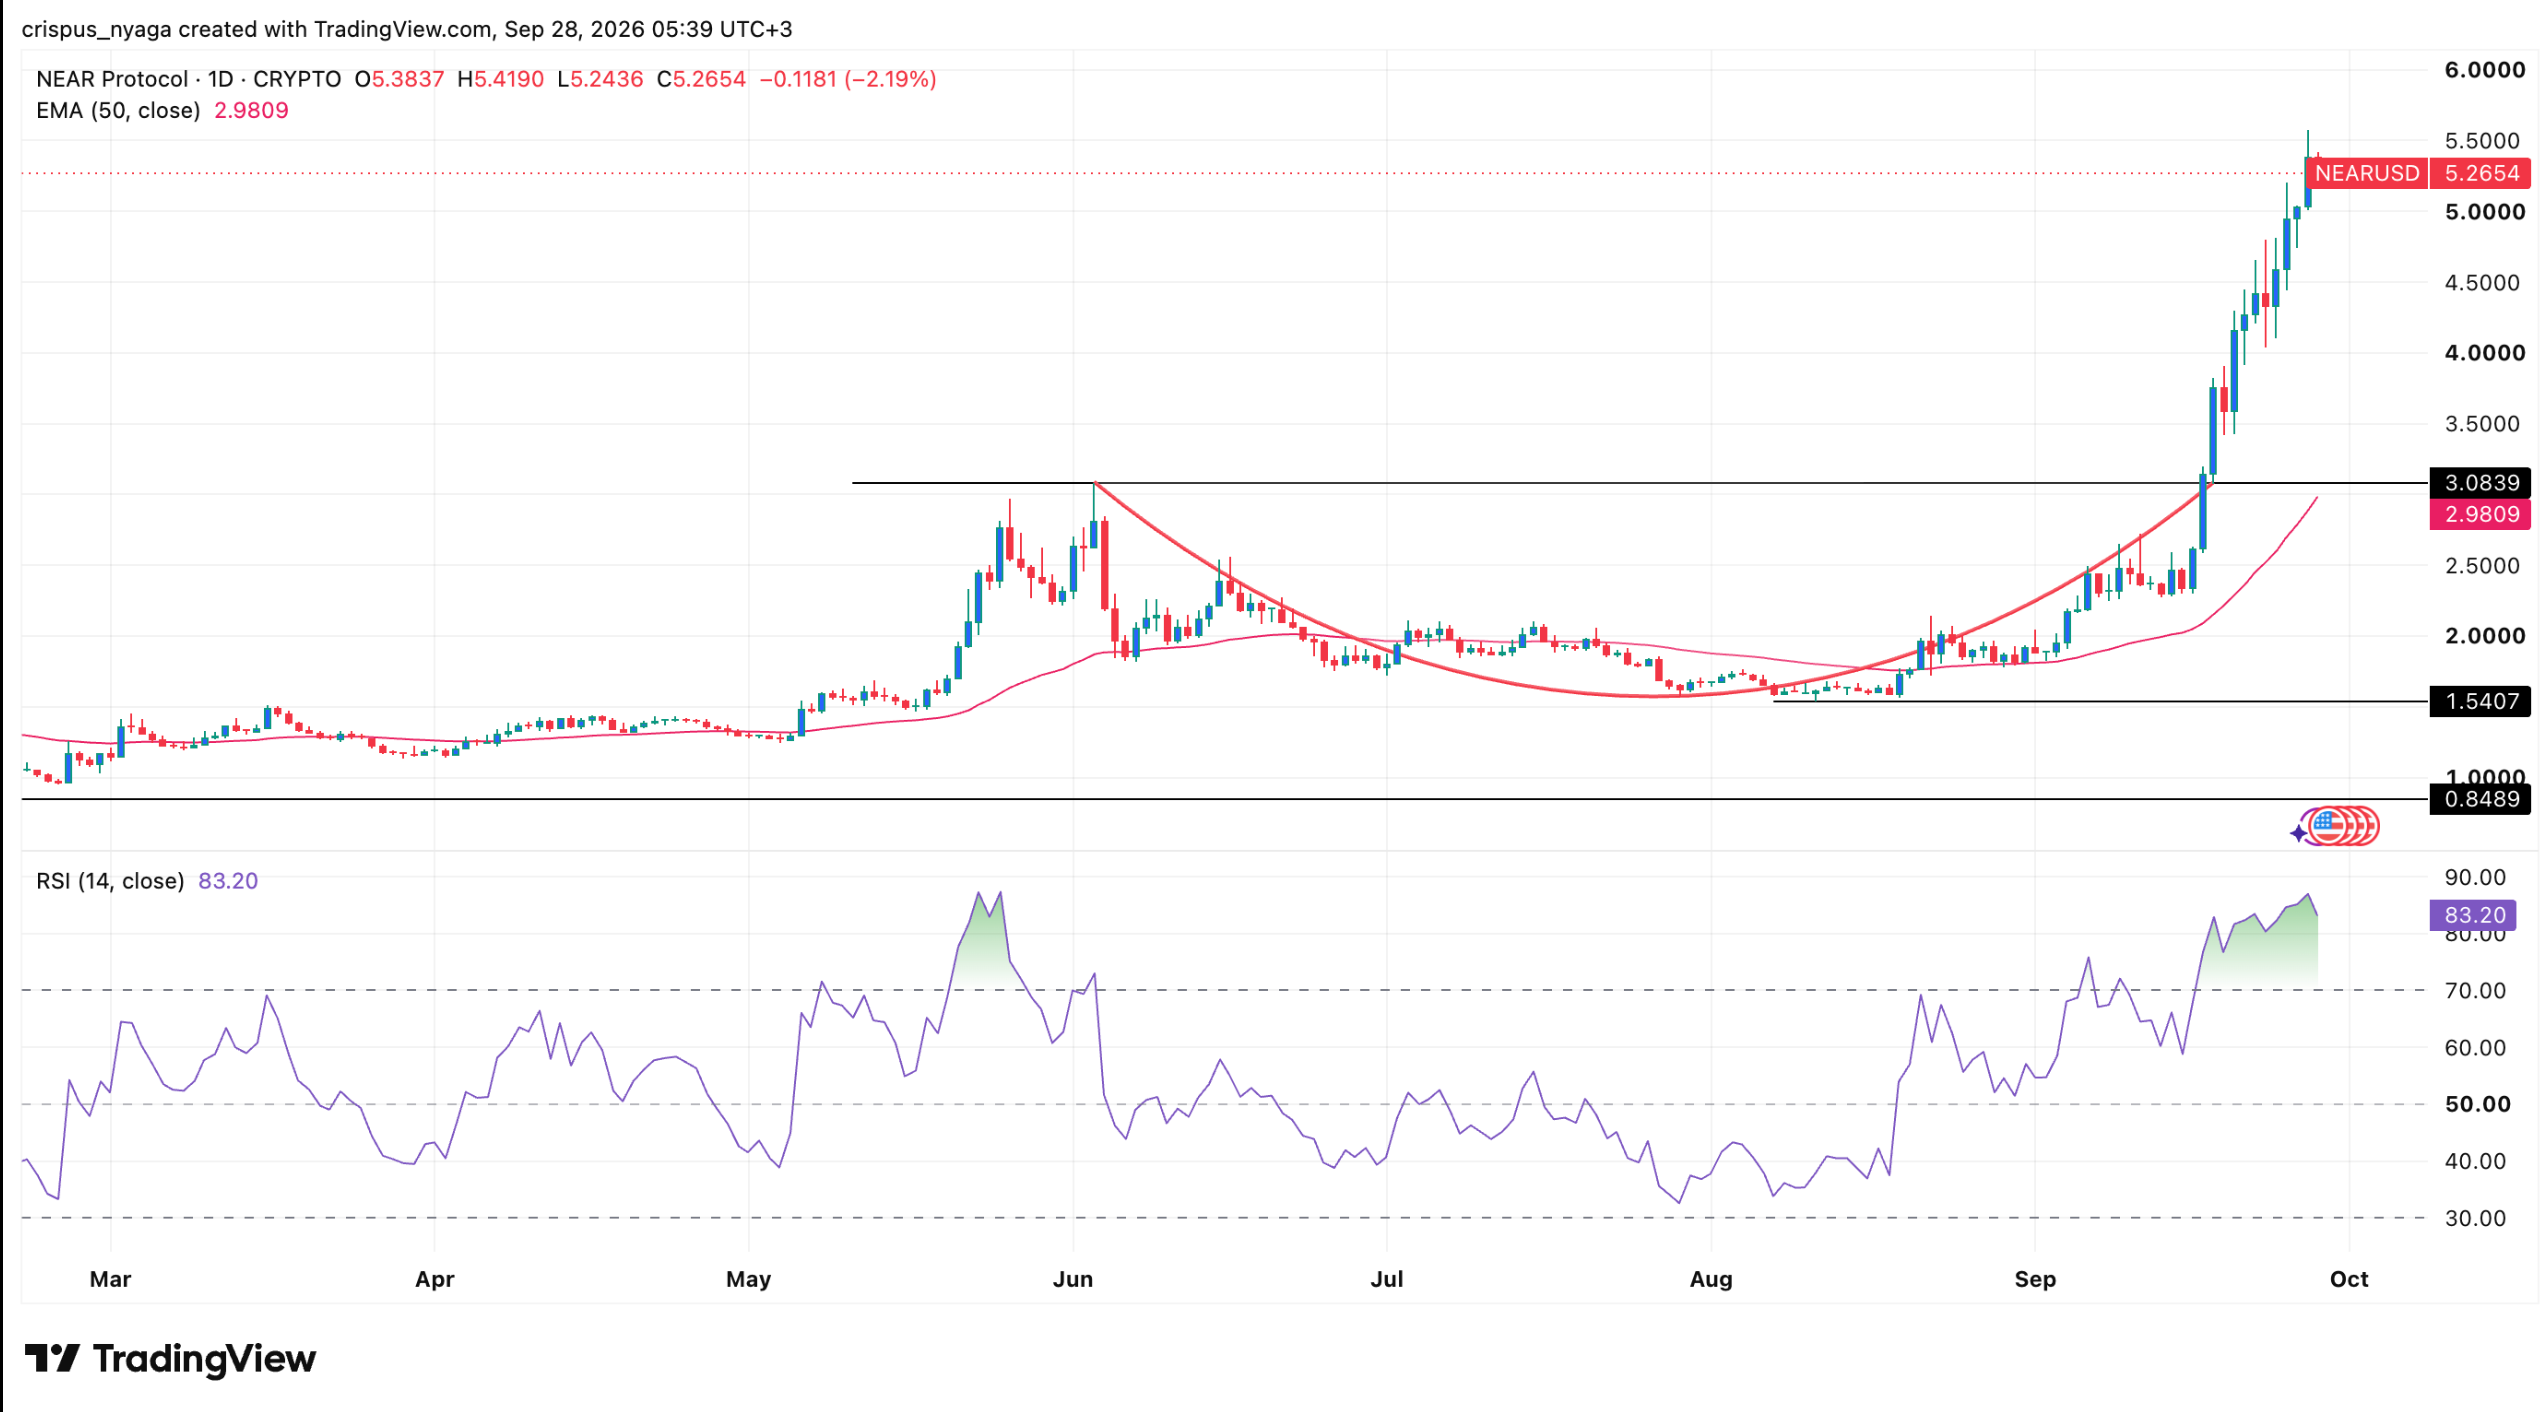Click the crispus_nyaga attribution header text
This screenshot has width=2544, height=1412.
coord(407,29)
